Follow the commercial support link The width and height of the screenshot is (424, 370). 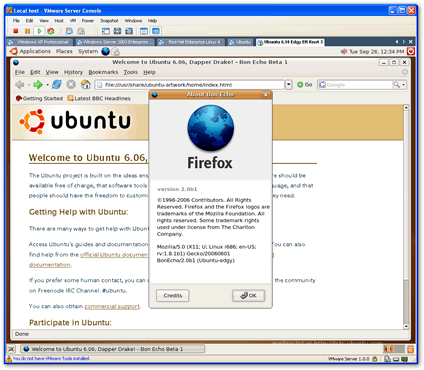pos(112,306)
